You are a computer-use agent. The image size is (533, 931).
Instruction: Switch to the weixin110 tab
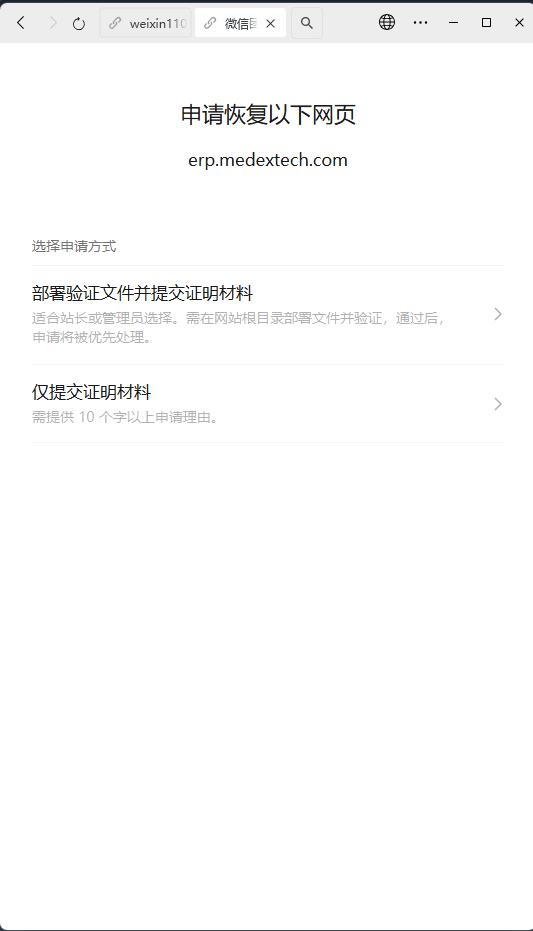pyautogui.click(x=145, y=23)
